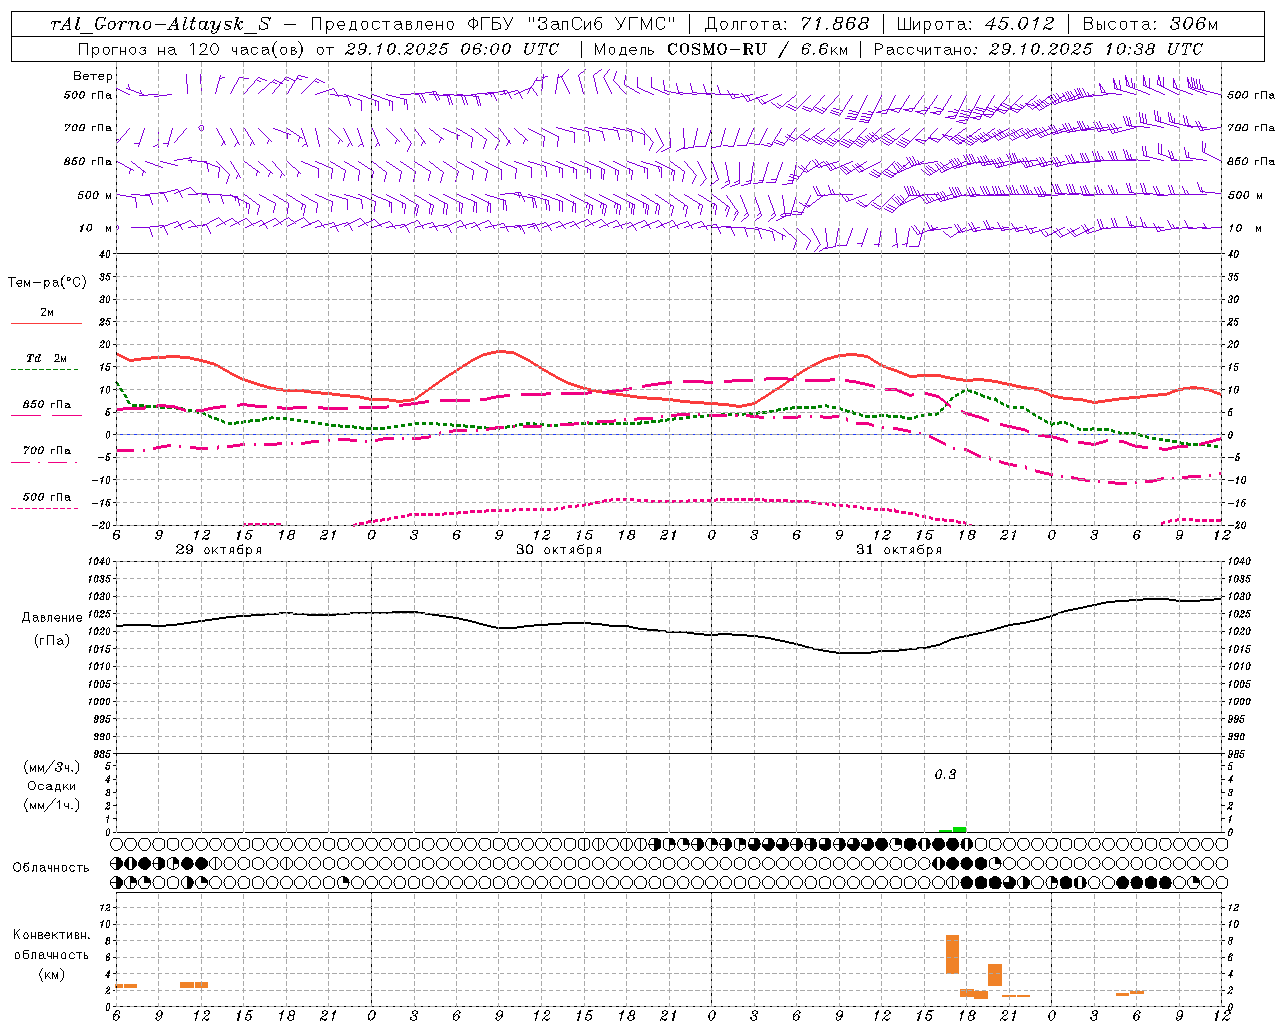Click the 0.3 precipitation amount value

pyautogui.click(x=945, y=775)
